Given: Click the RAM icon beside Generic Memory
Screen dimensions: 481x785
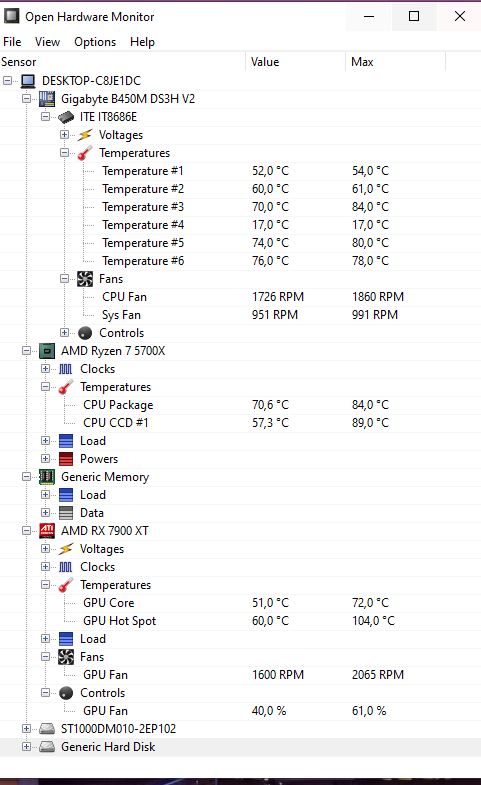Looking at the screenshot, I should [47, 477].
